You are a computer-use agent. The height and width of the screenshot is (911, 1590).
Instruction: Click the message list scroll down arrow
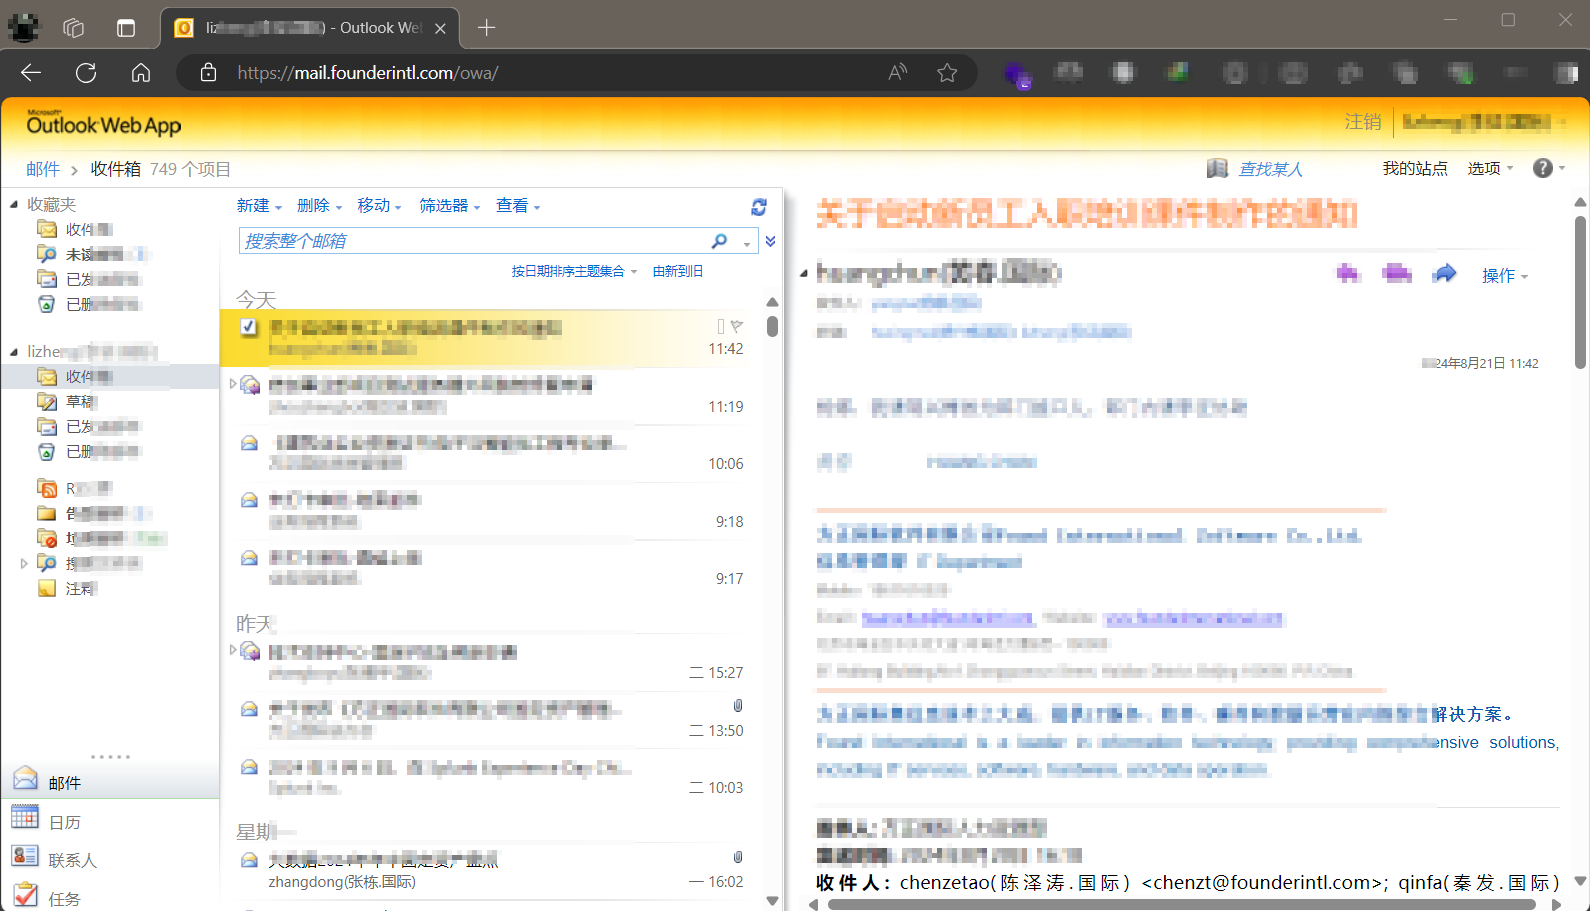(772, 901)
